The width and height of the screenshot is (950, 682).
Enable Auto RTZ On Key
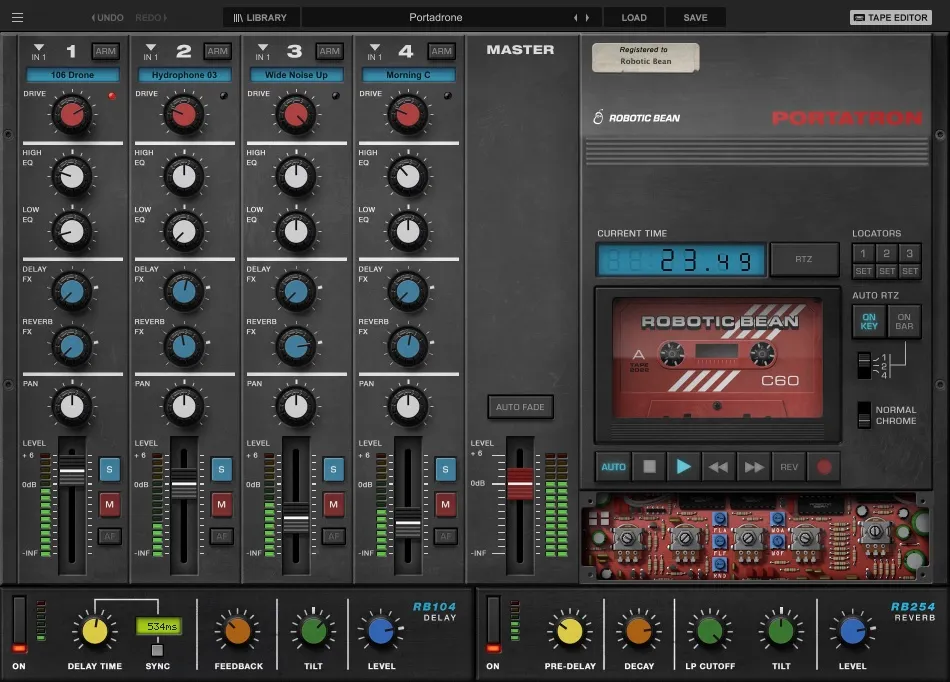tap(869, 322)
